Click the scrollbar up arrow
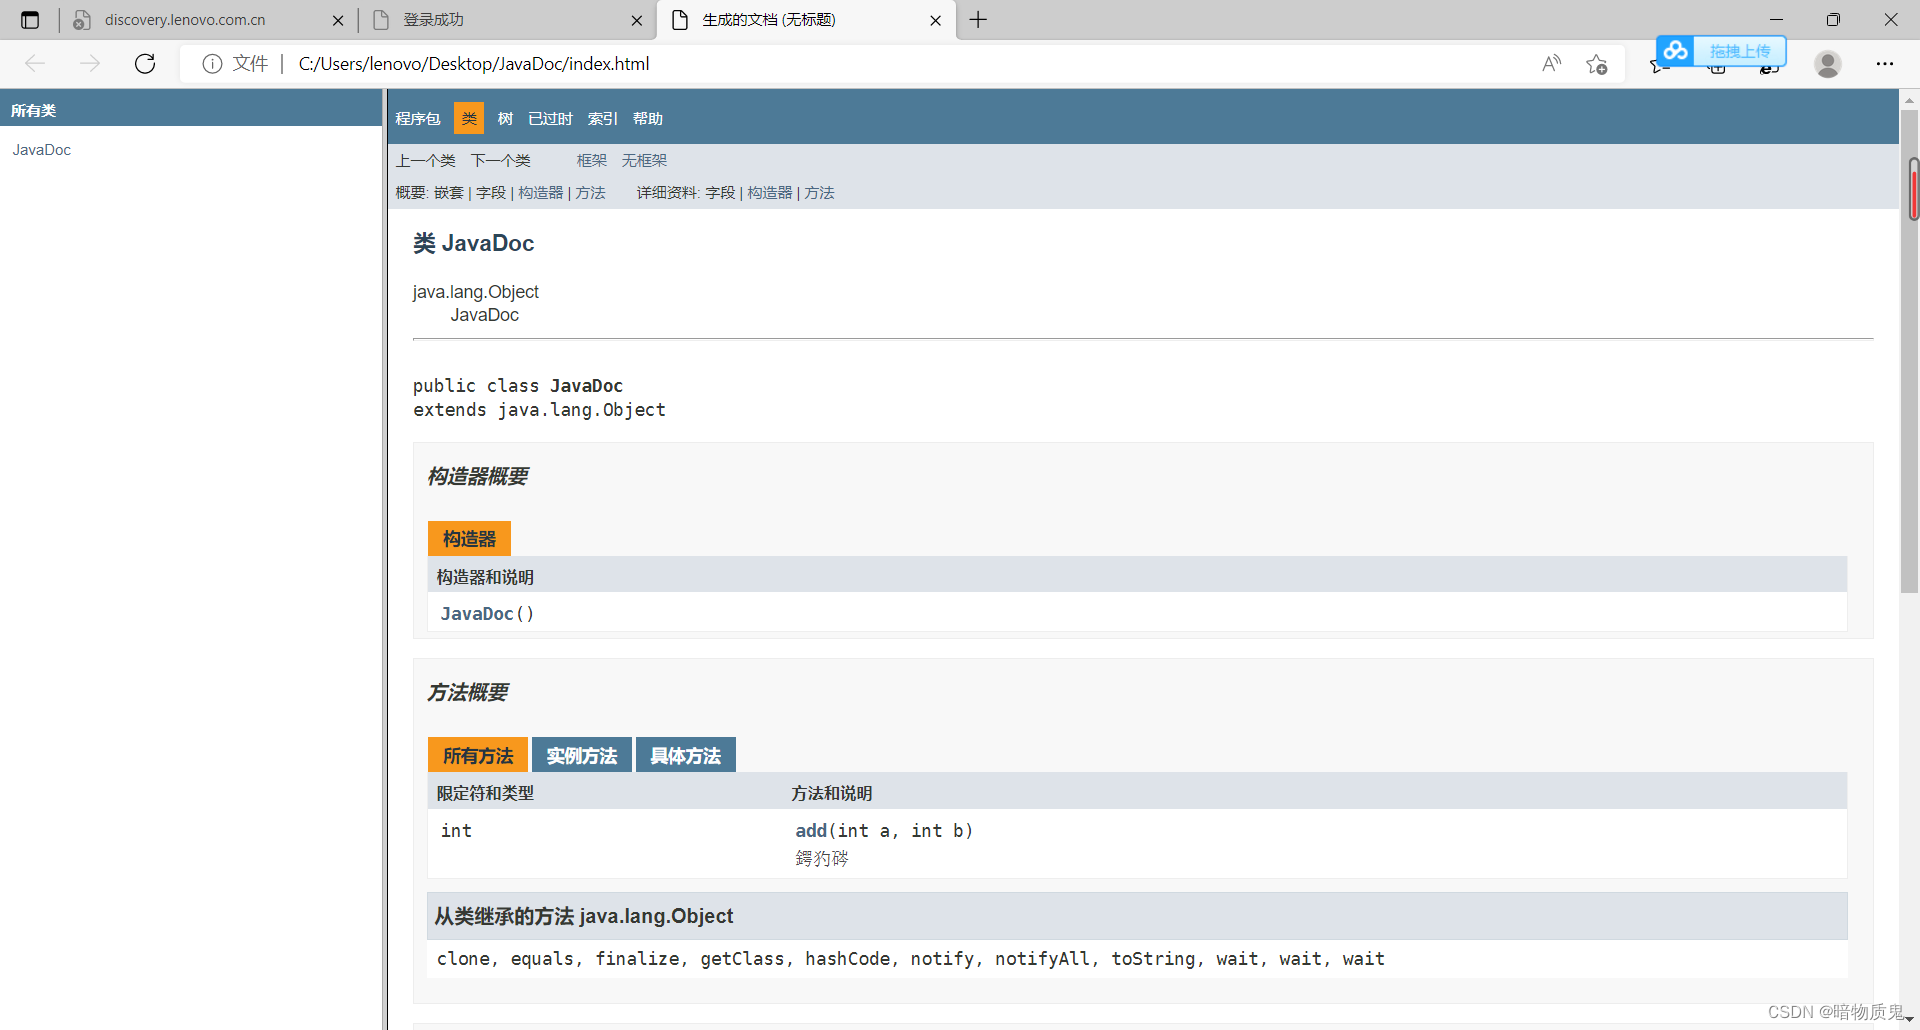Screen dimensions: 1920x1030 [1910, 99]
